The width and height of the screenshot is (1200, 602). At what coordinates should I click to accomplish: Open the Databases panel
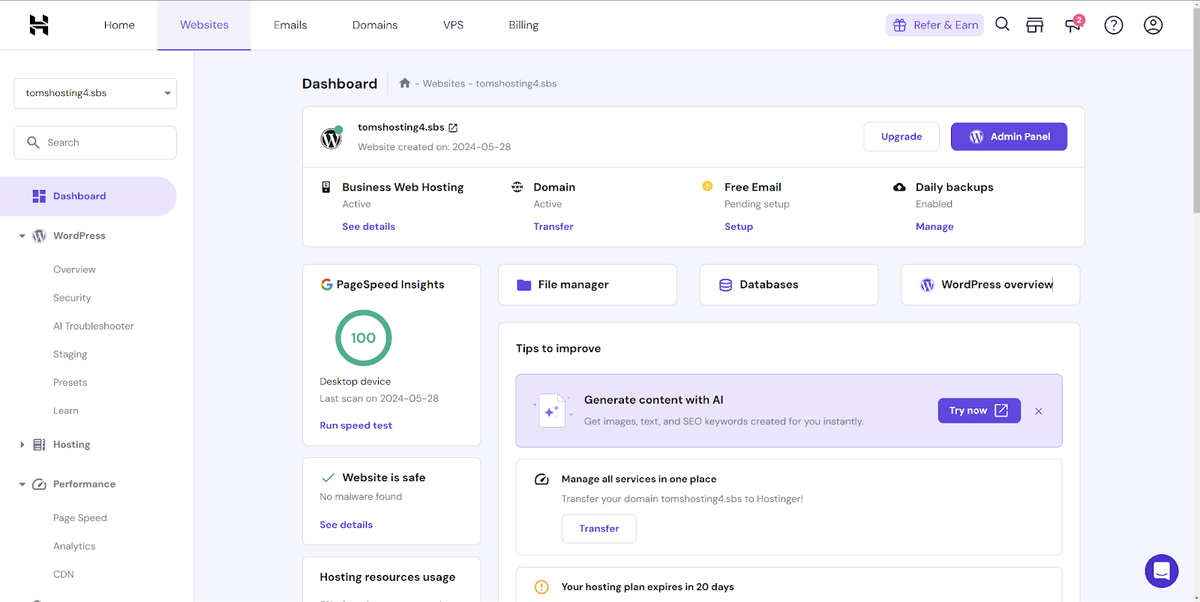tap(788, 284)
